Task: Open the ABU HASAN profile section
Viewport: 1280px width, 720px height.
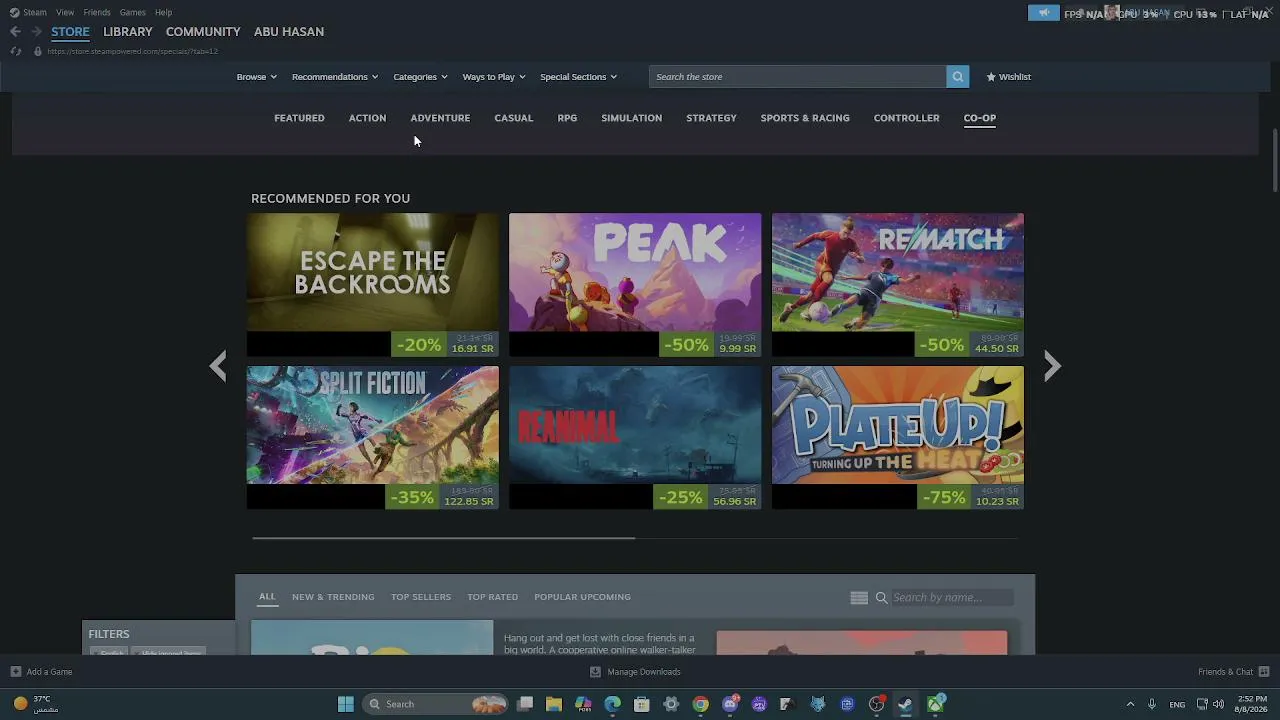Action: click(x=289, y=32)
